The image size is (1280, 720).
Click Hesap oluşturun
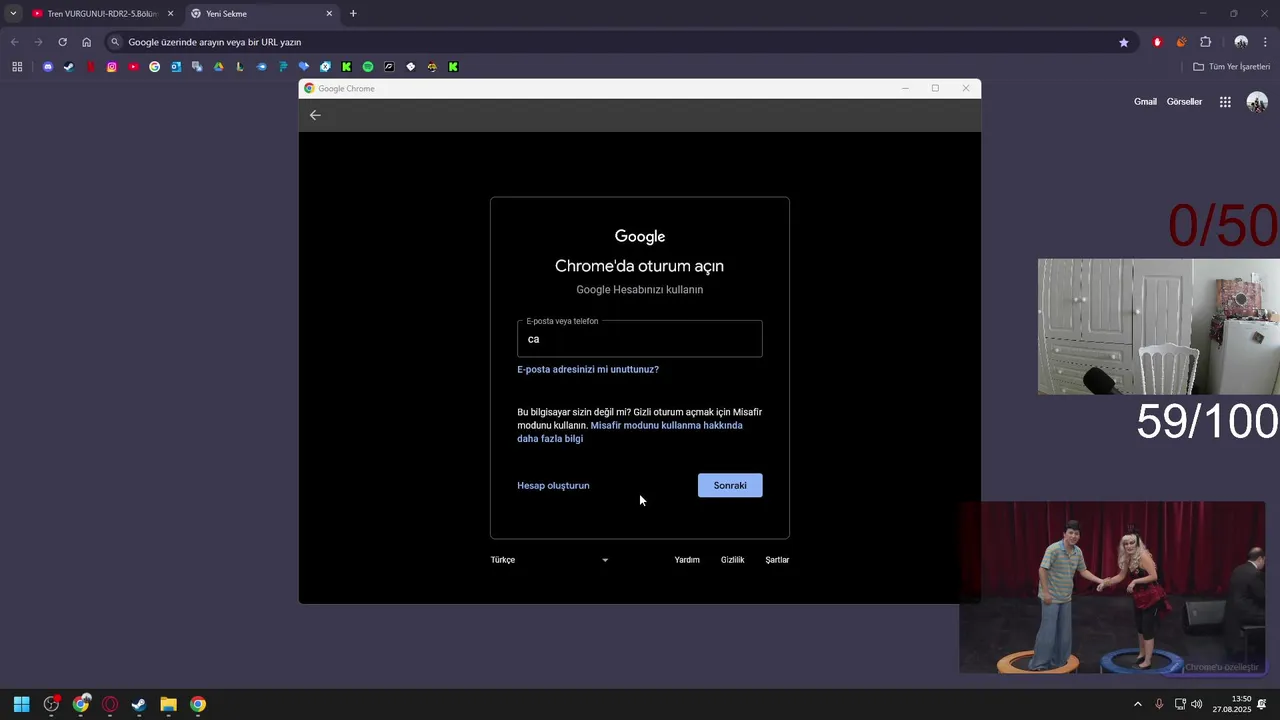coord(553,485)
